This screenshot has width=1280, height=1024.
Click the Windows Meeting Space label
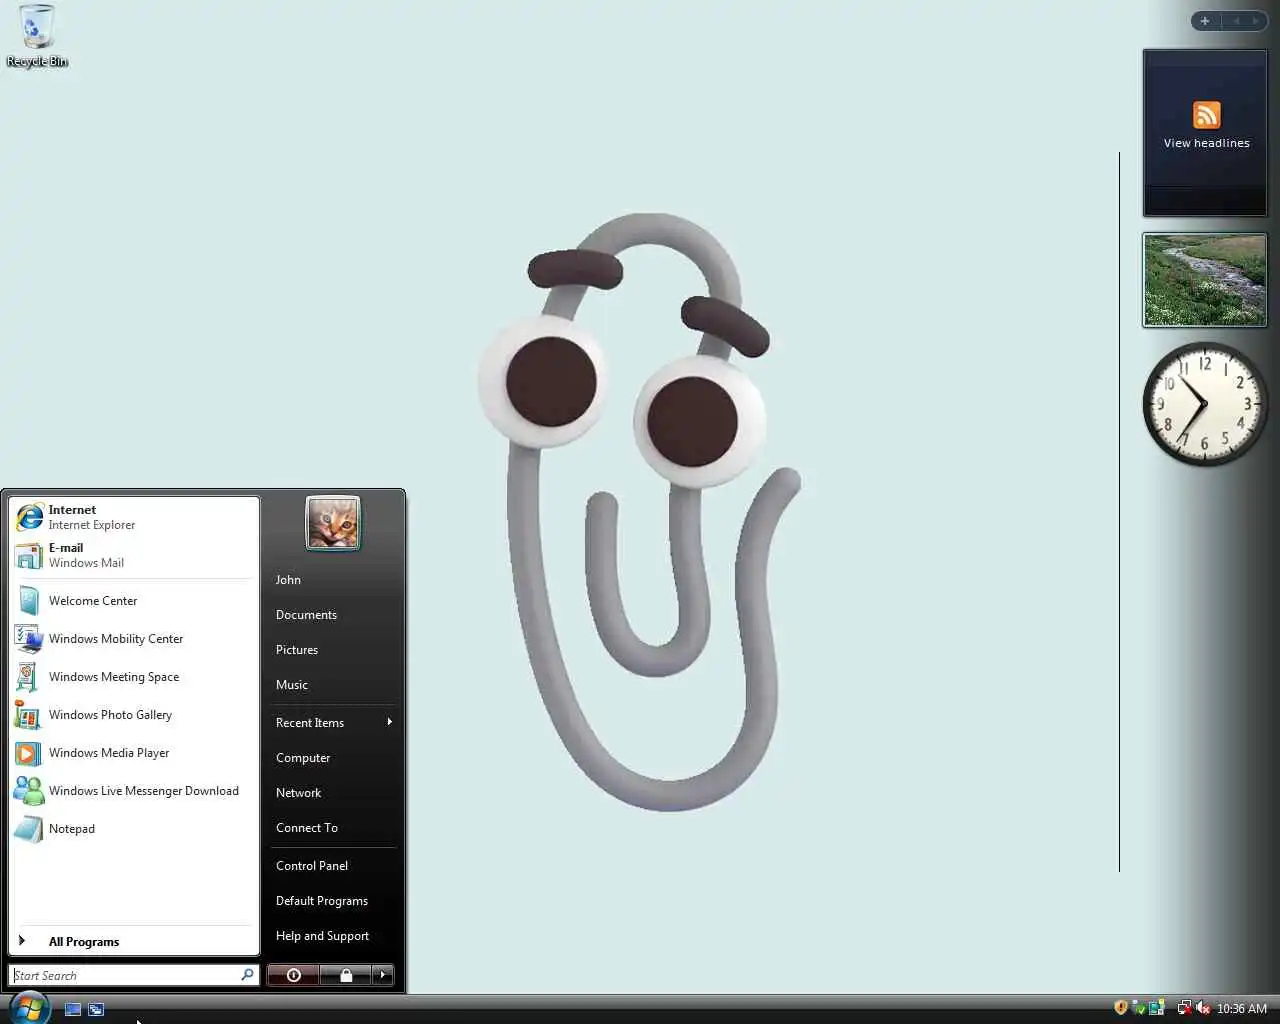114,677
